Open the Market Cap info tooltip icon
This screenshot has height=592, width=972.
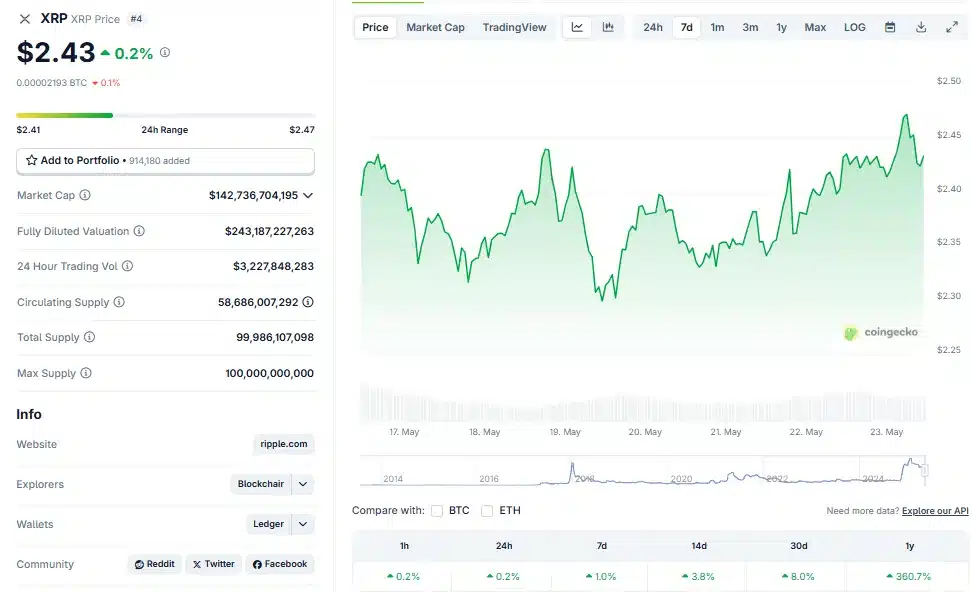click(x=85, y=195)
